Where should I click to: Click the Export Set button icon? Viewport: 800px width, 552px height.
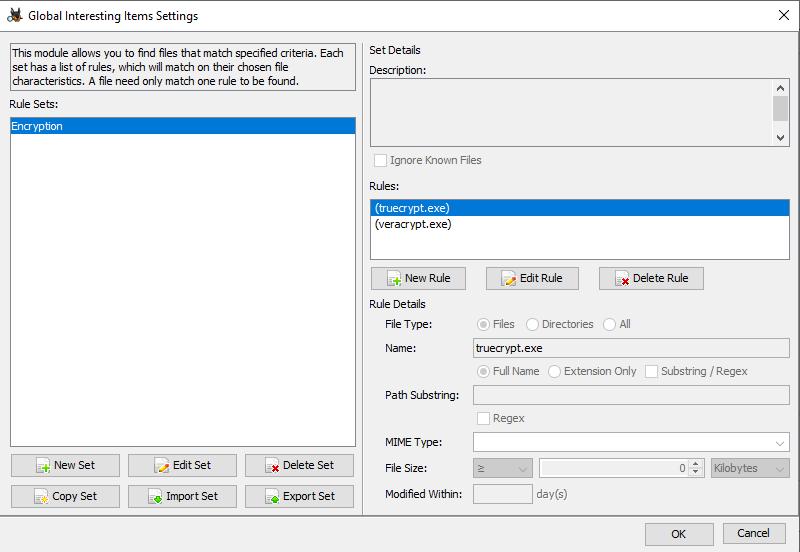(x=271, y=497)
